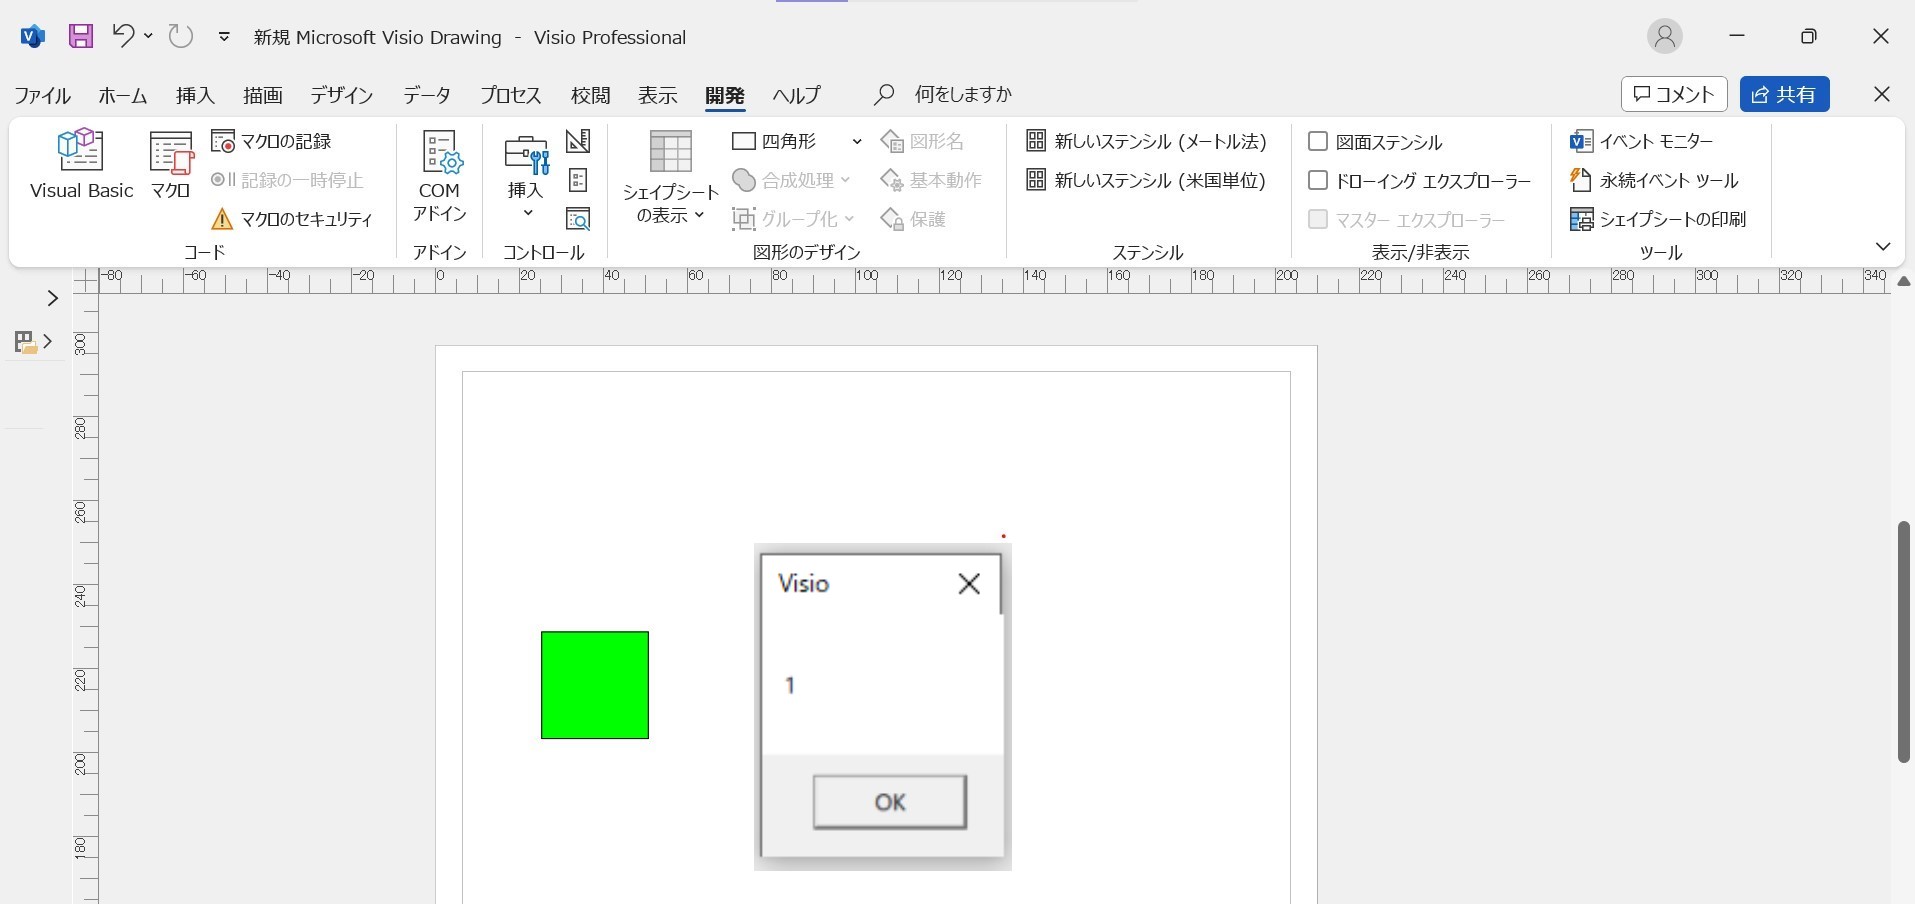Select the green rectangle on the page
The height and width of the screenshot is (904, 1915).
[x=594, y=684]
